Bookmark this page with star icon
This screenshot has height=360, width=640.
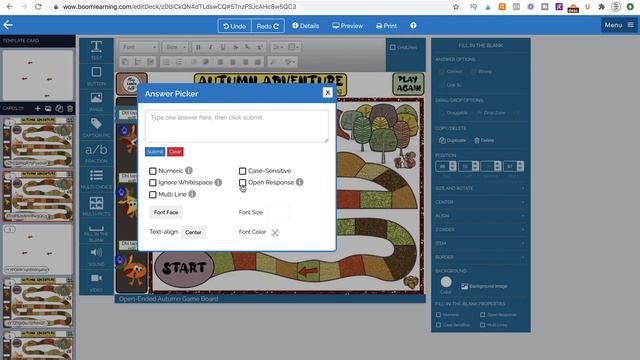(x=456, y=7)
